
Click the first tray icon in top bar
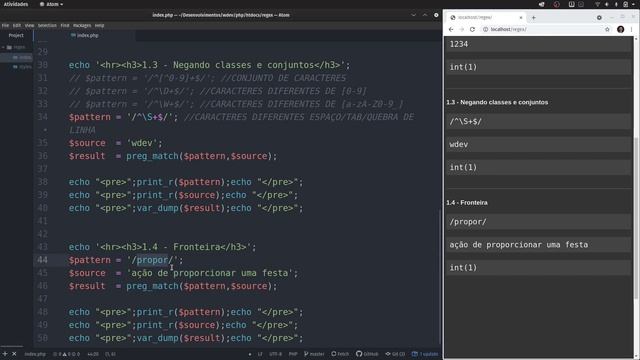(x=542, y=4)
